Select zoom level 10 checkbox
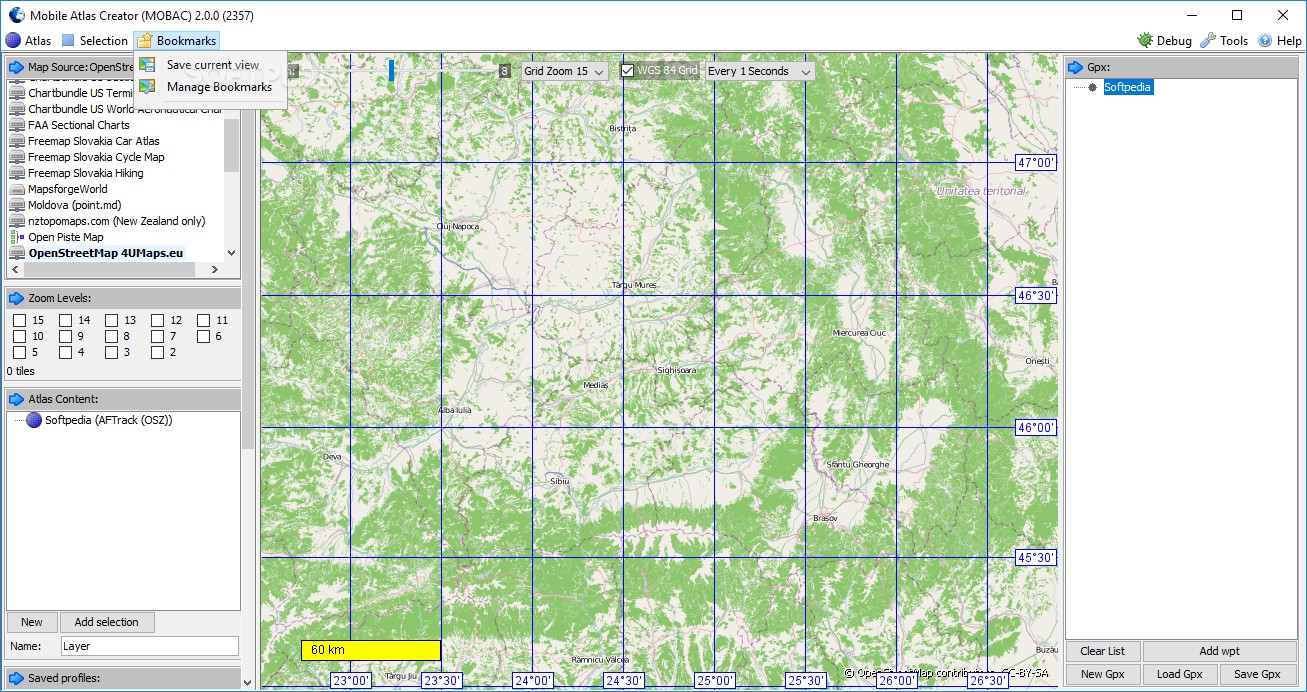 pos(20,336)
